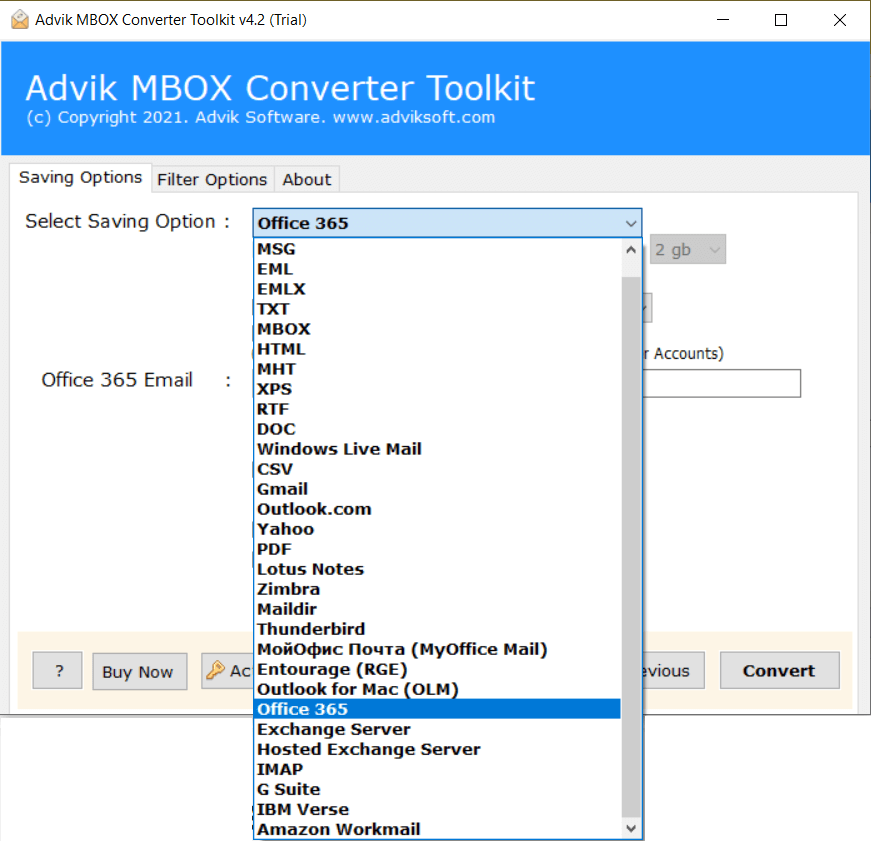Select Gmail as saving option

[437, 489]
